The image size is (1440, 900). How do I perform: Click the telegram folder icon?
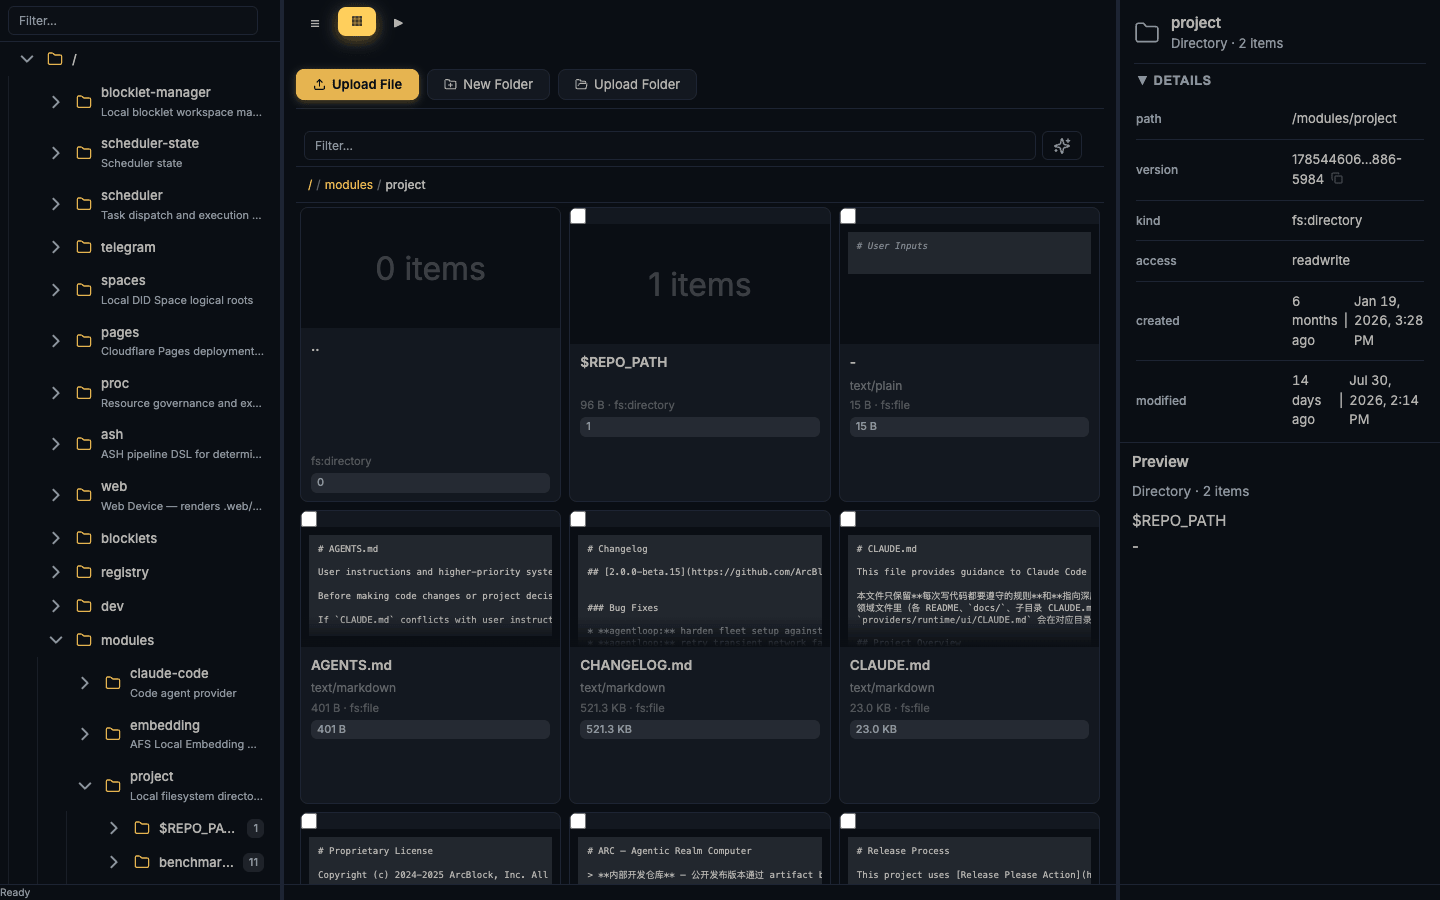(x=84, y=247)
